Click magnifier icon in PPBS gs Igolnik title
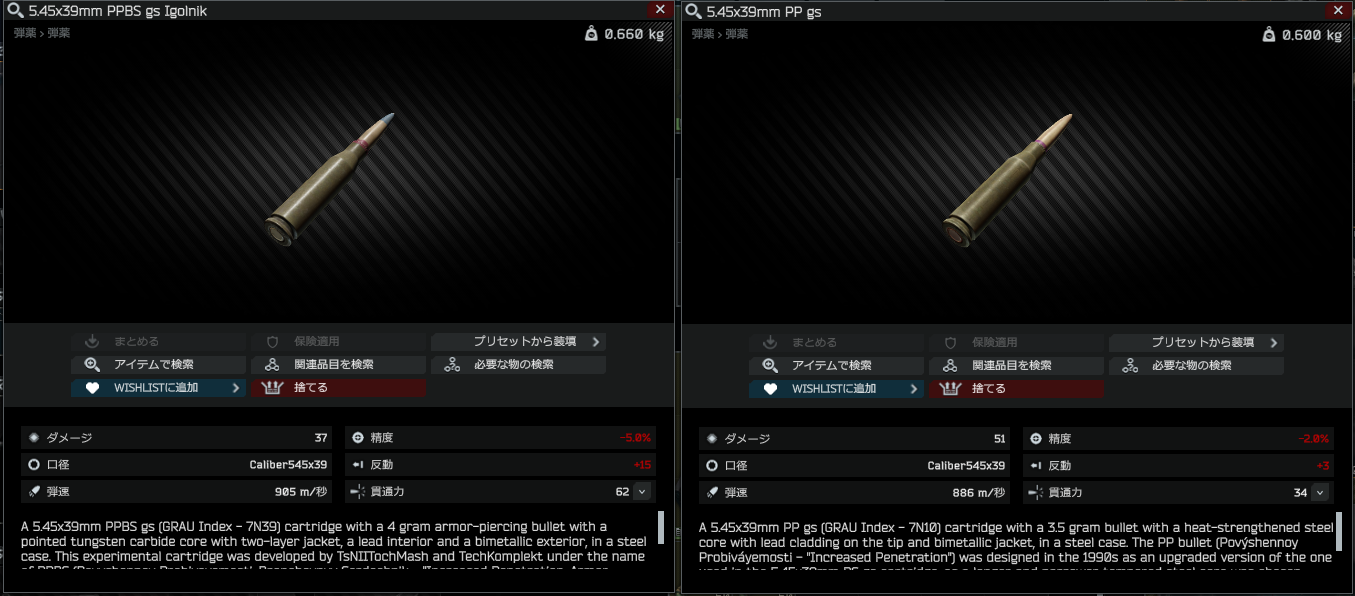 14,11
